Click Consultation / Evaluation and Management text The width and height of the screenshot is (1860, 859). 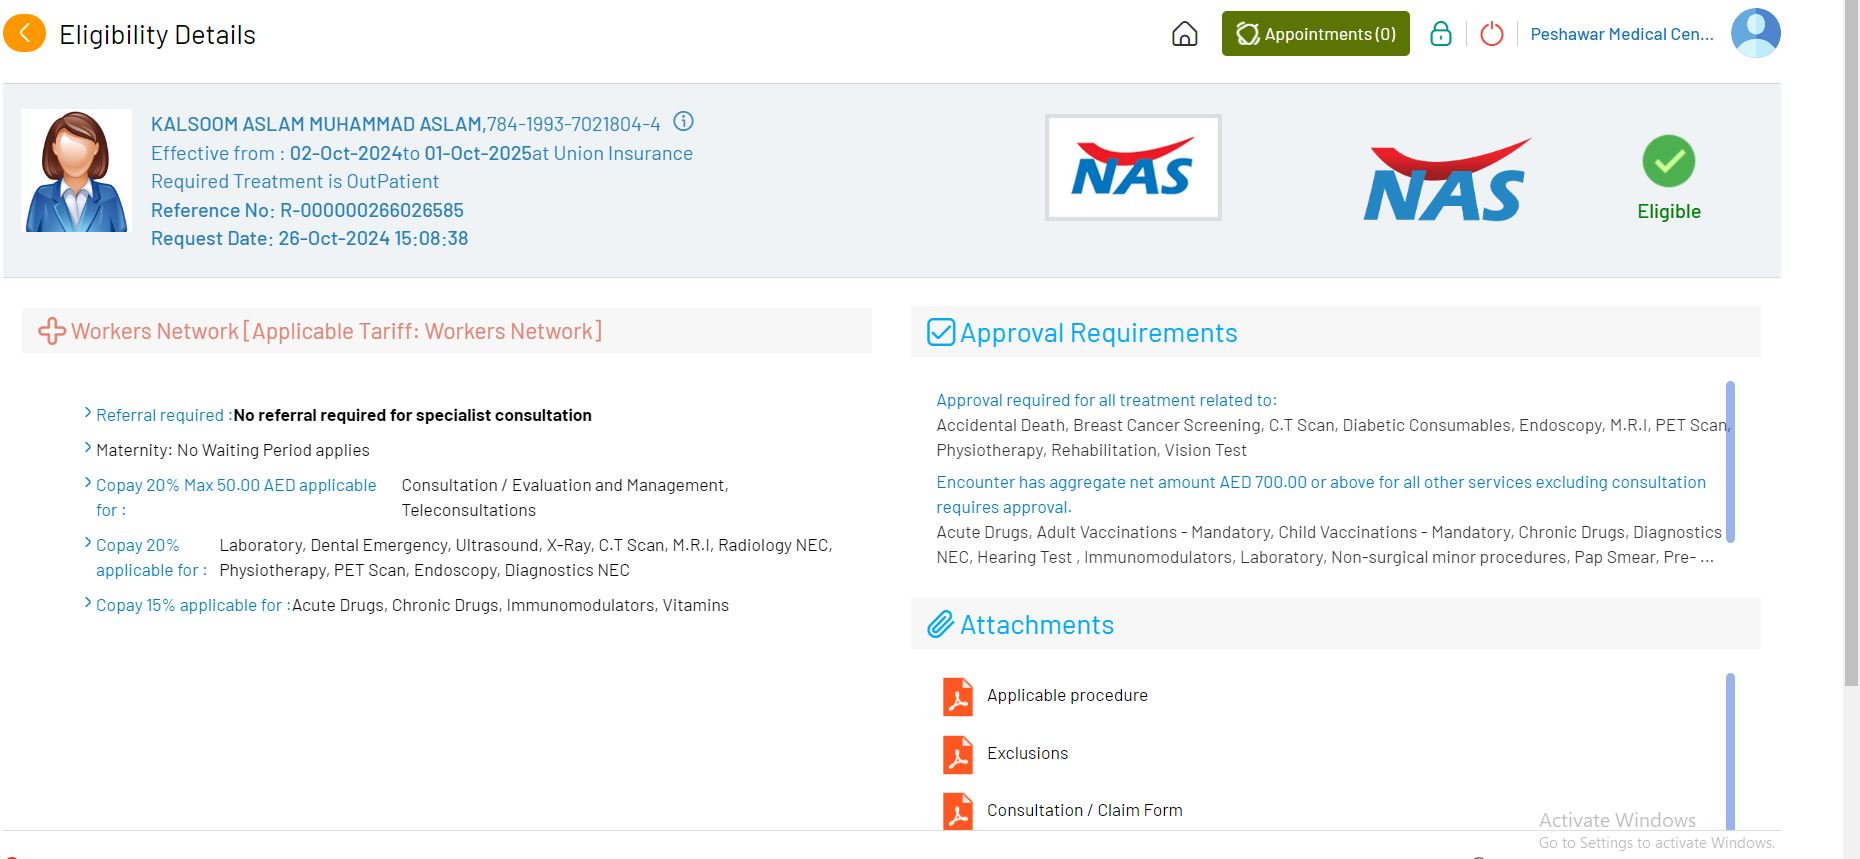pyautogui.click(x=565, y=485)
